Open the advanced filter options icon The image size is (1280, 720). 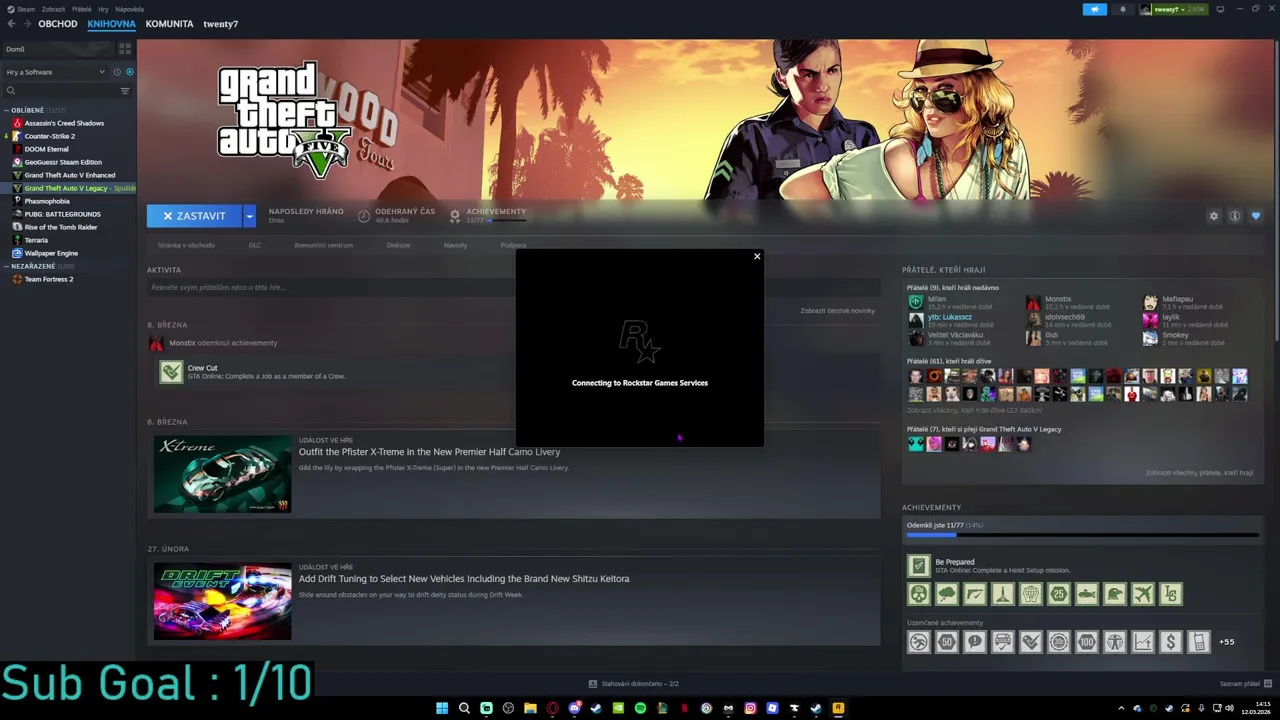(125, 90)
